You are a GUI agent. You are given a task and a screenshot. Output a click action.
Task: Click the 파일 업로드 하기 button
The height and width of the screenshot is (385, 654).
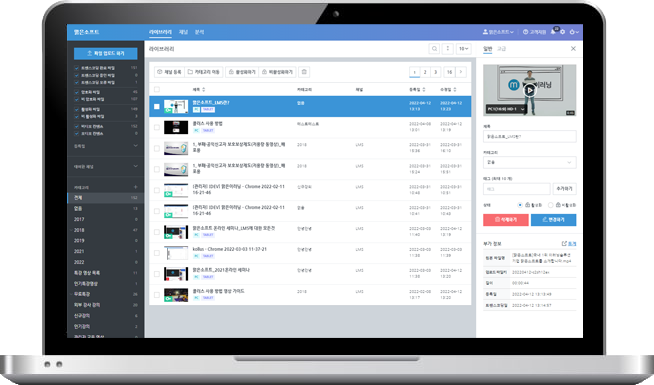(106, 53)
